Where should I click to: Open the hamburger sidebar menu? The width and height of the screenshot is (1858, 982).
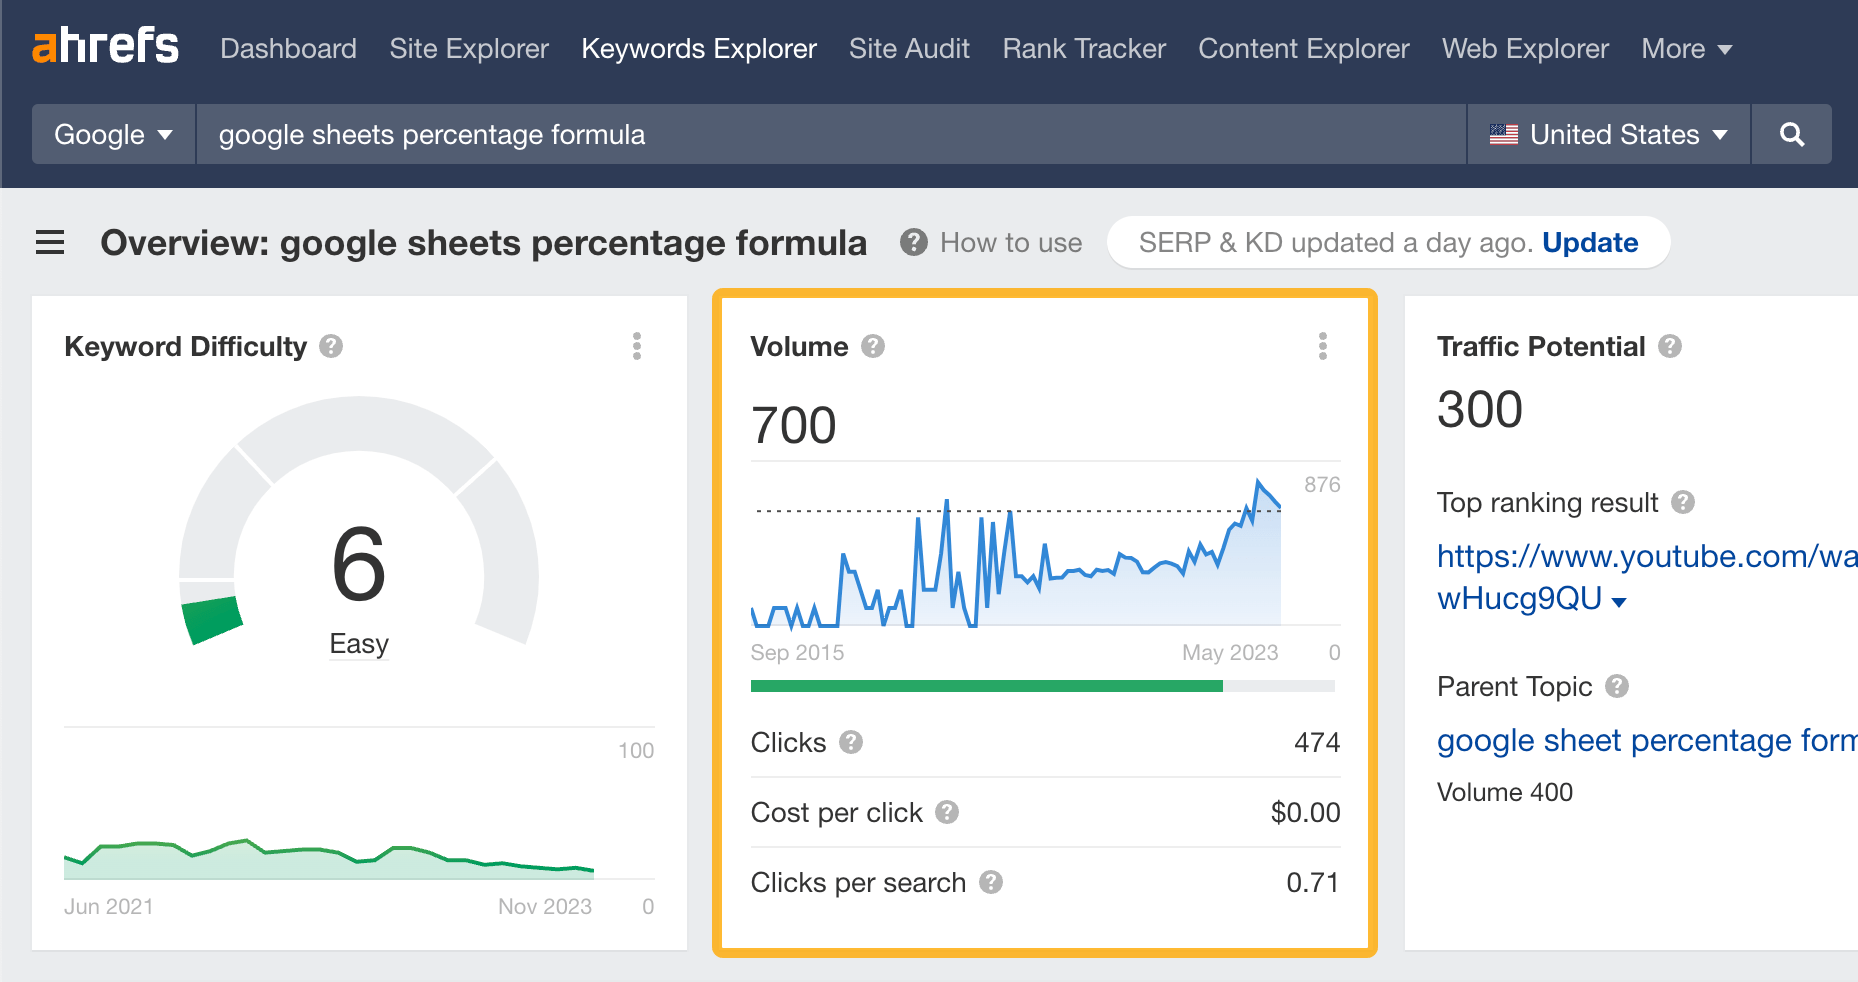pos(50,243)
